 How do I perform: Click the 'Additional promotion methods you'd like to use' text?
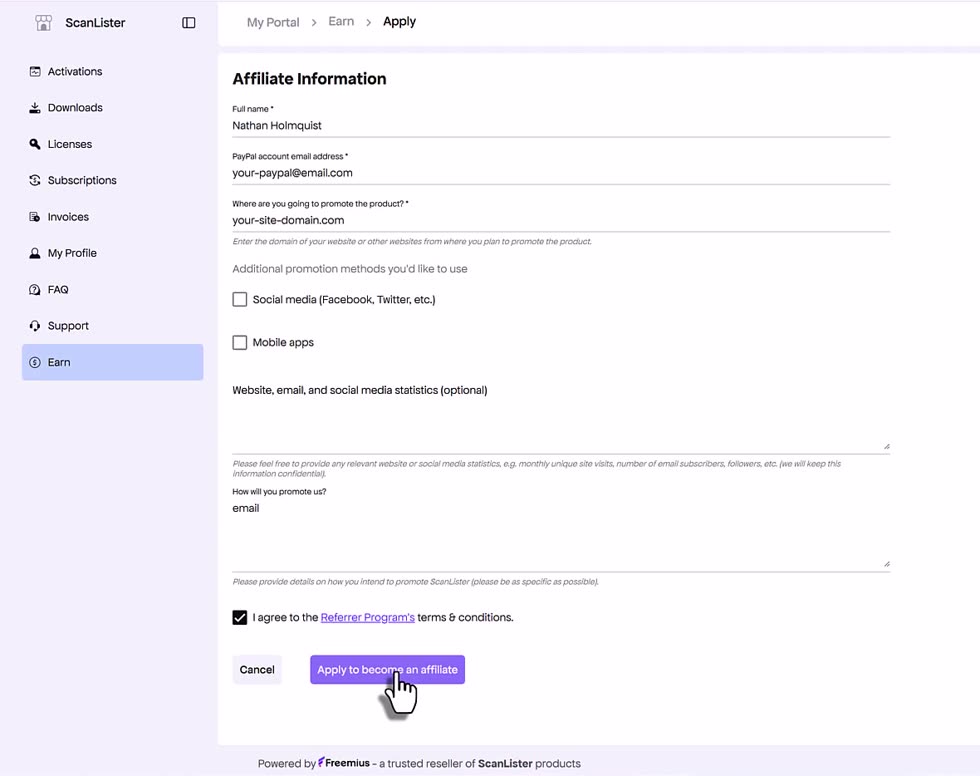(x=350, y=269)
